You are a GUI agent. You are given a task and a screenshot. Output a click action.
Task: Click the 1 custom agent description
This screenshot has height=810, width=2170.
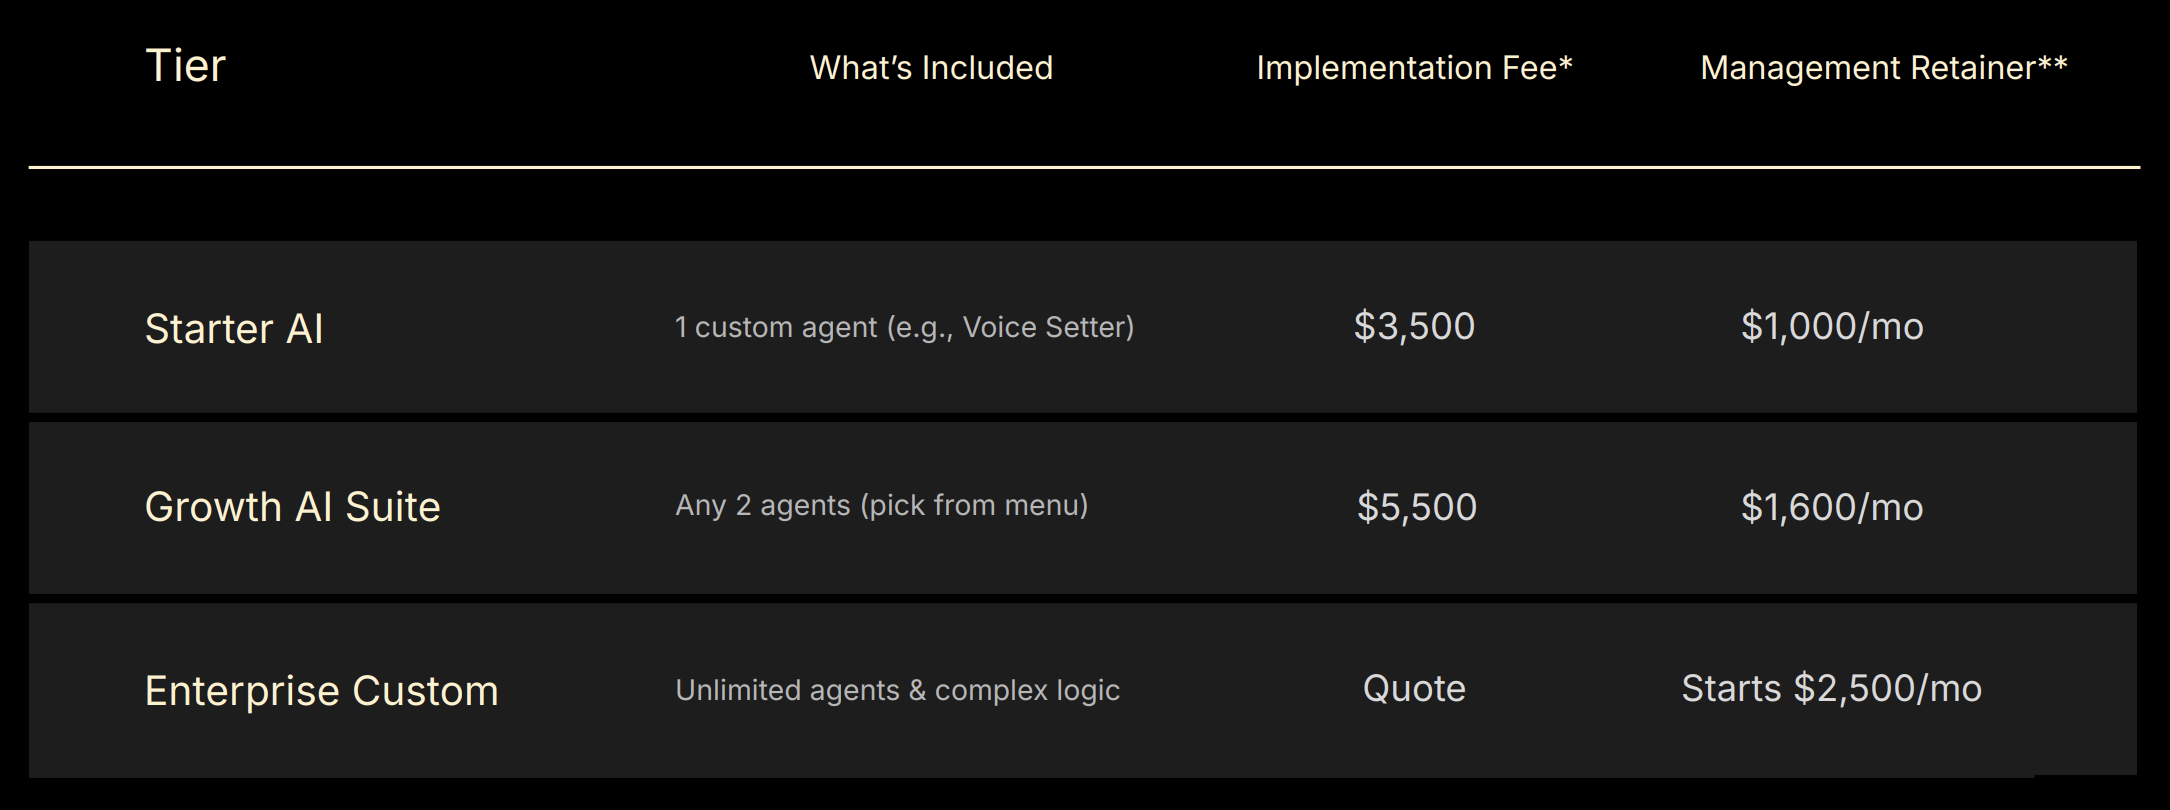(x=904, y=327)
